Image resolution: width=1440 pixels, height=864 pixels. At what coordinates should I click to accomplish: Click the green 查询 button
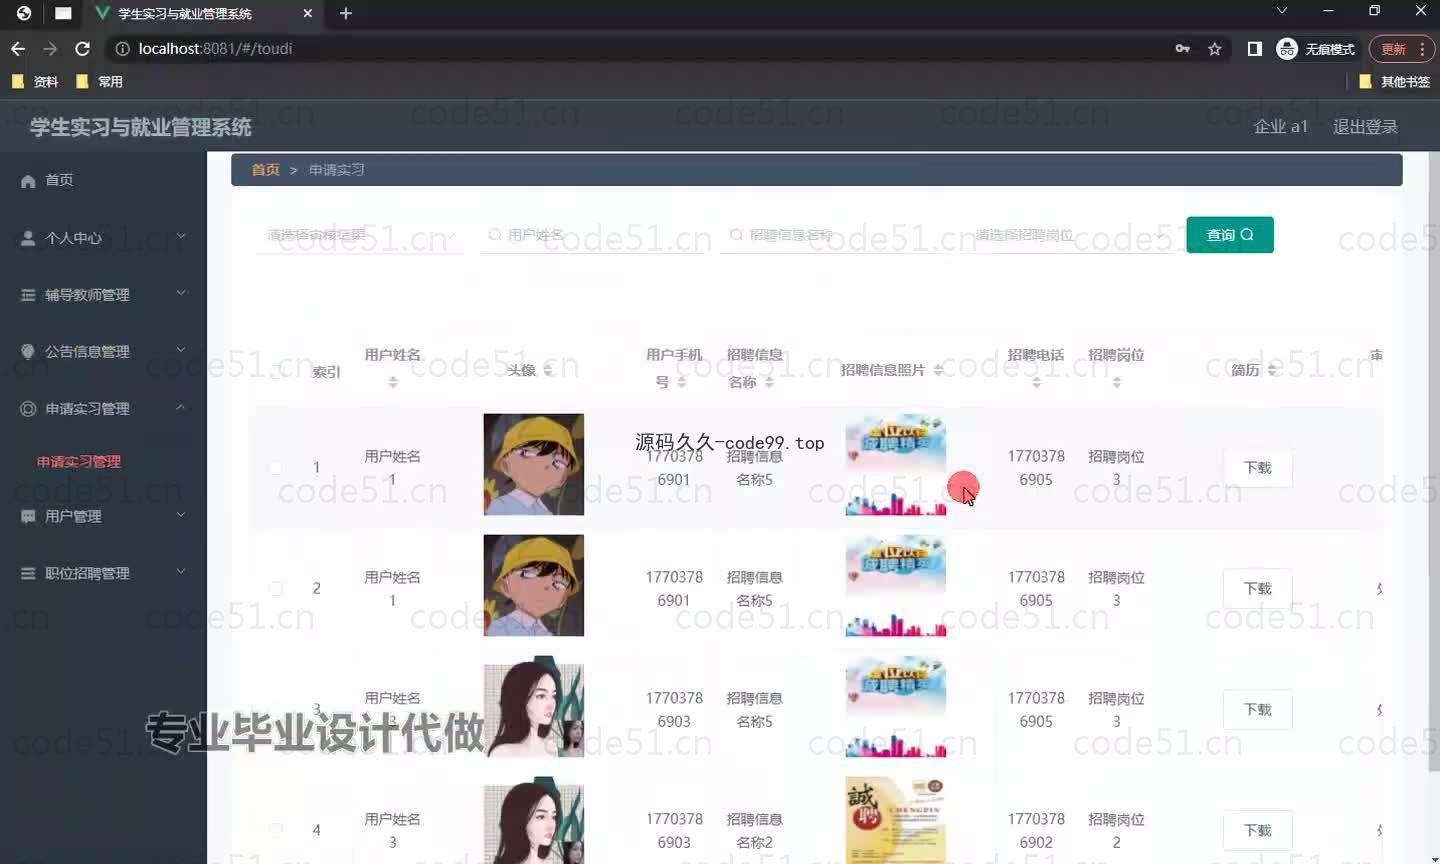coord(1230,235)
